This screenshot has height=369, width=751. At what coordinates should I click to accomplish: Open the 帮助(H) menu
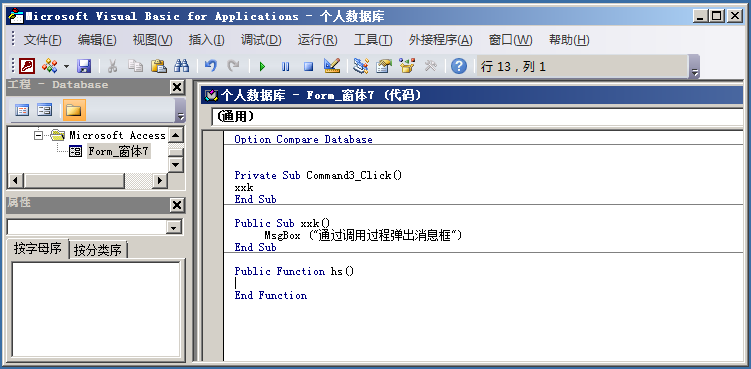coord(569,40)
